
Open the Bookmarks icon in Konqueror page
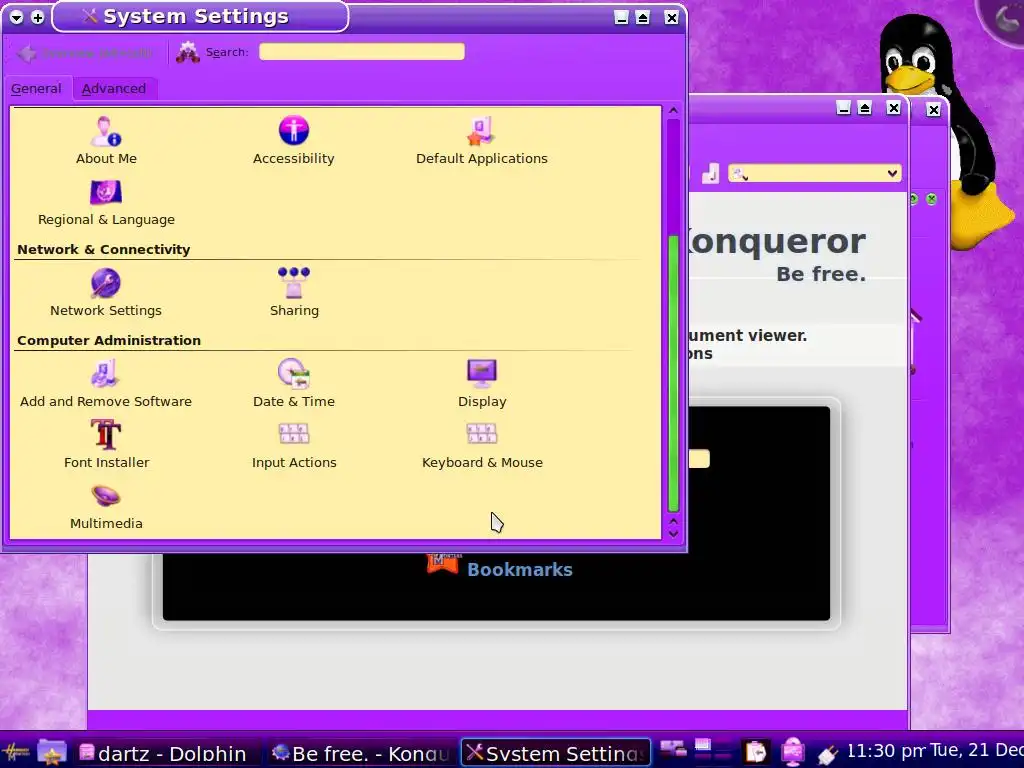pos(442,563)
